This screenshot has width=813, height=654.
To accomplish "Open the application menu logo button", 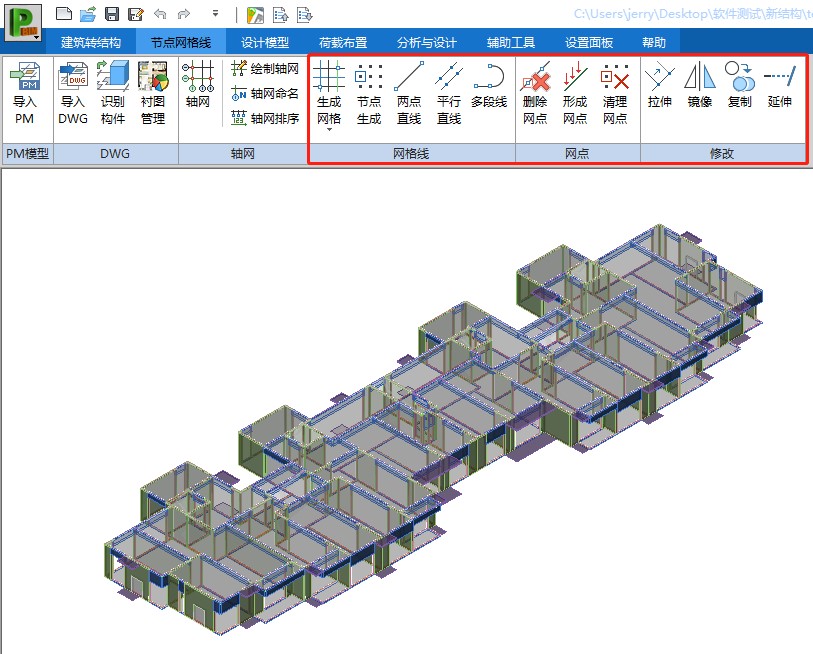I will 24,20.
